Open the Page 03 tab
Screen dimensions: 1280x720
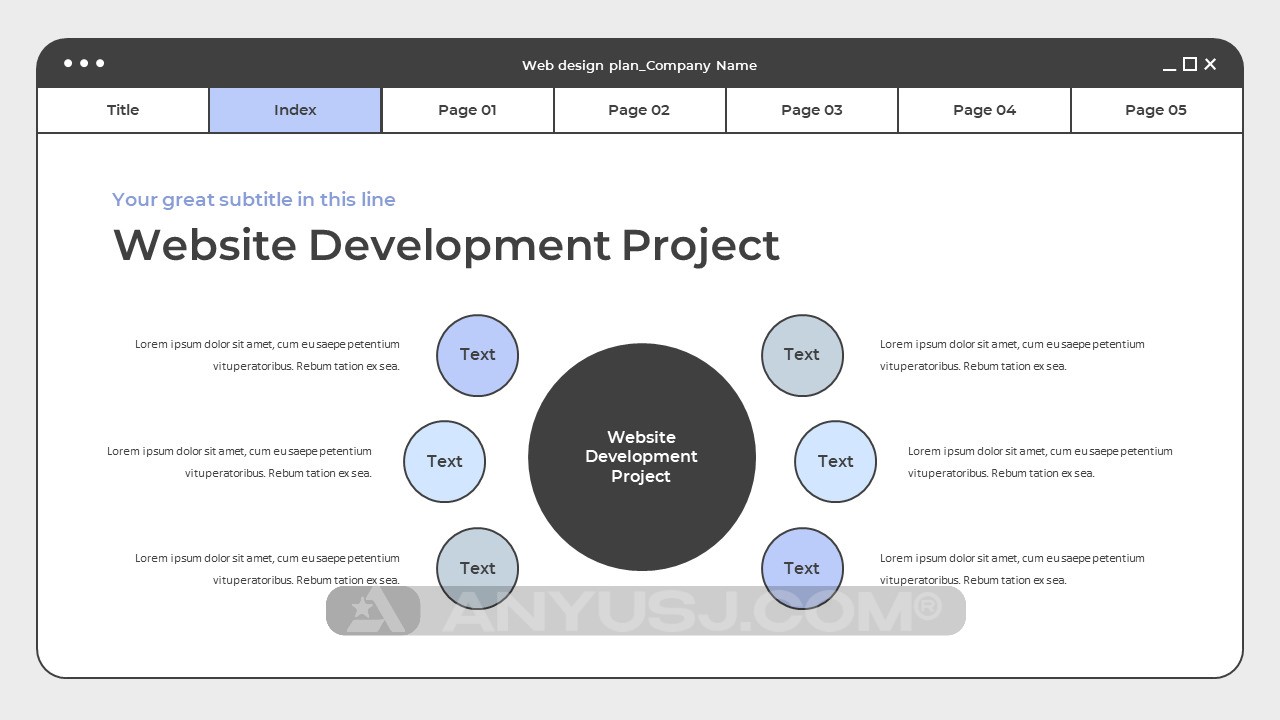tap(812, 110)
